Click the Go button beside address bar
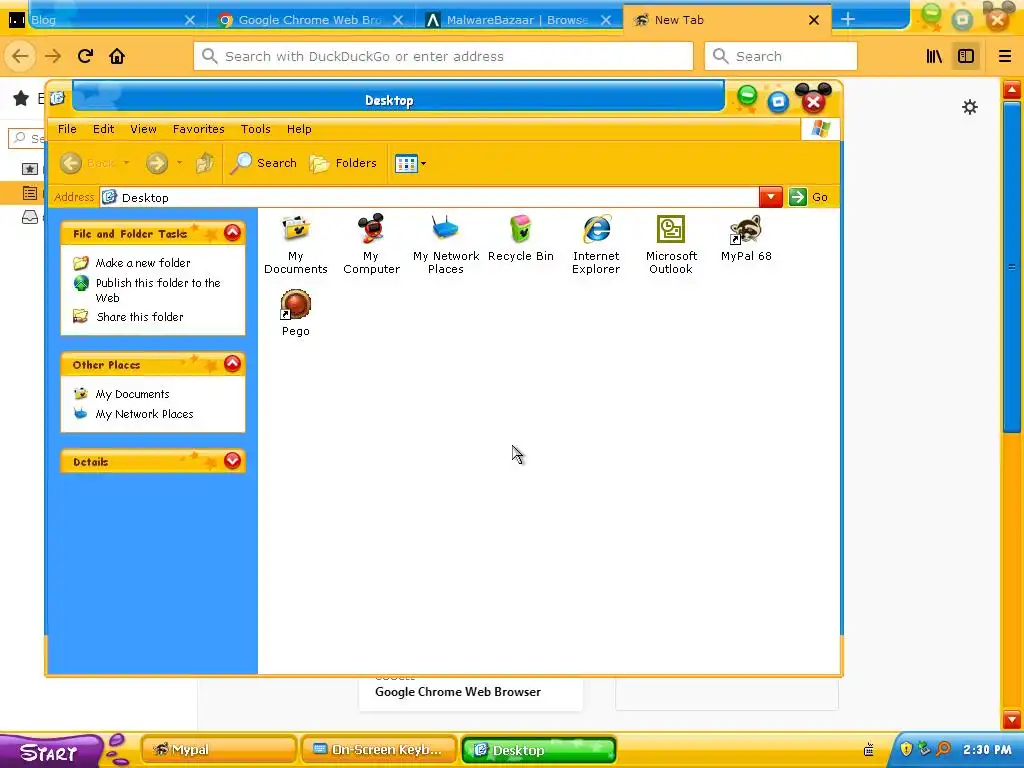Viewport: 1024px width, 768px height. coord(808,197)
